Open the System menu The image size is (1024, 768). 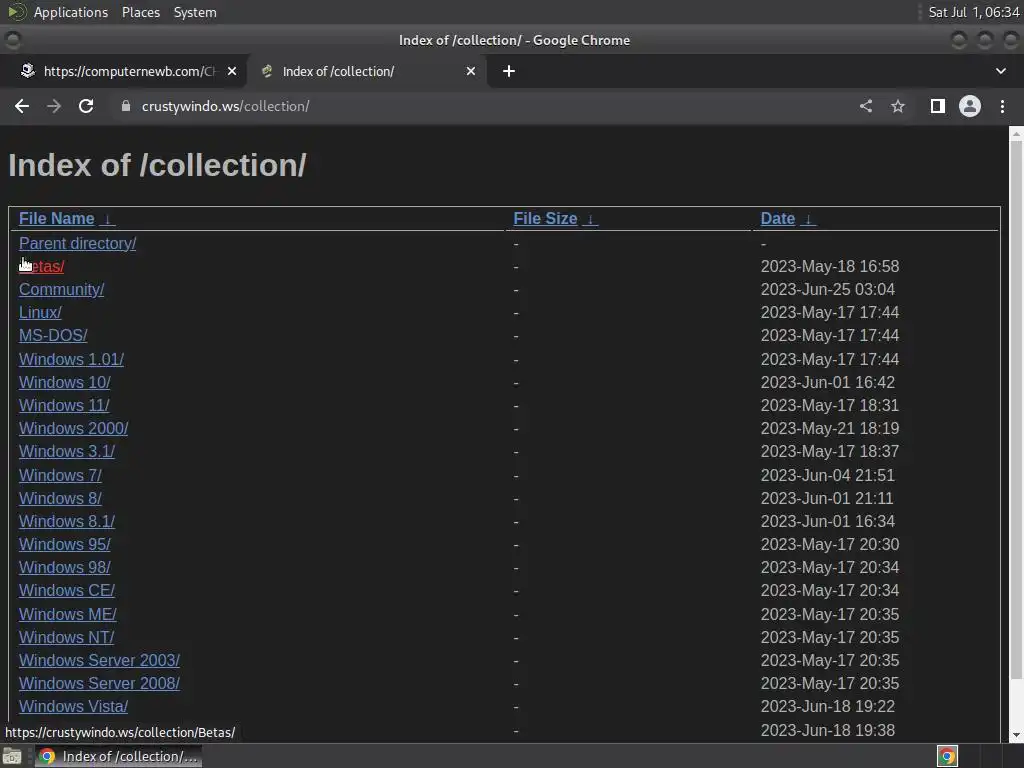[195, 12]
